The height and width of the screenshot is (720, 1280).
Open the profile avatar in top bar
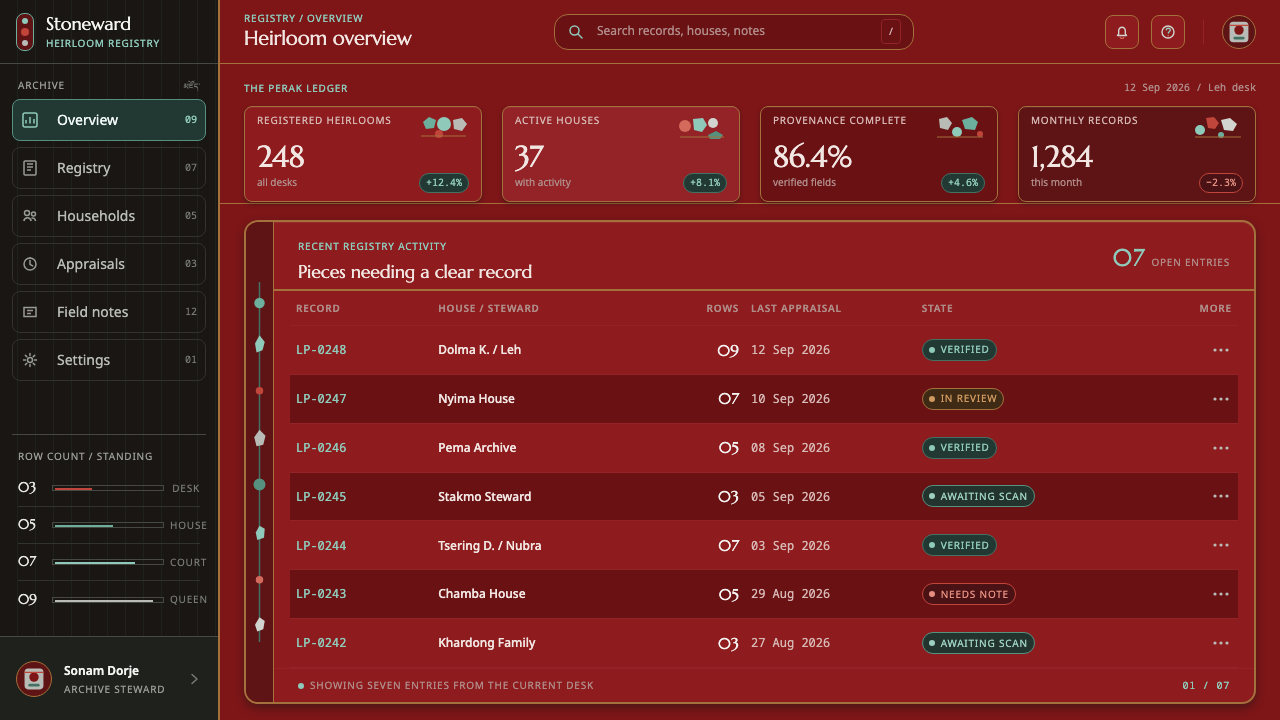coord(1239,32)
